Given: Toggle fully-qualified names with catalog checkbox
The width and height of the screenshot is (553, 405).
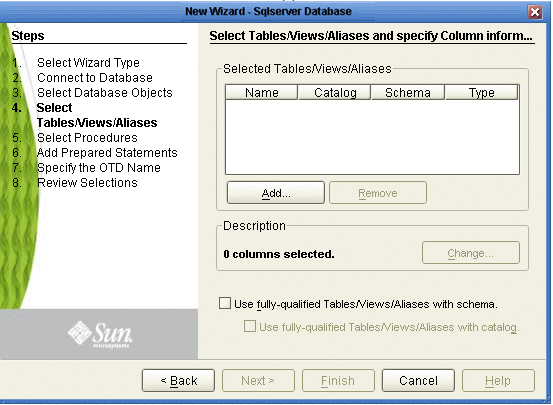Looking at the screenshot, I should pyautogui.click(x=250, y=326).
